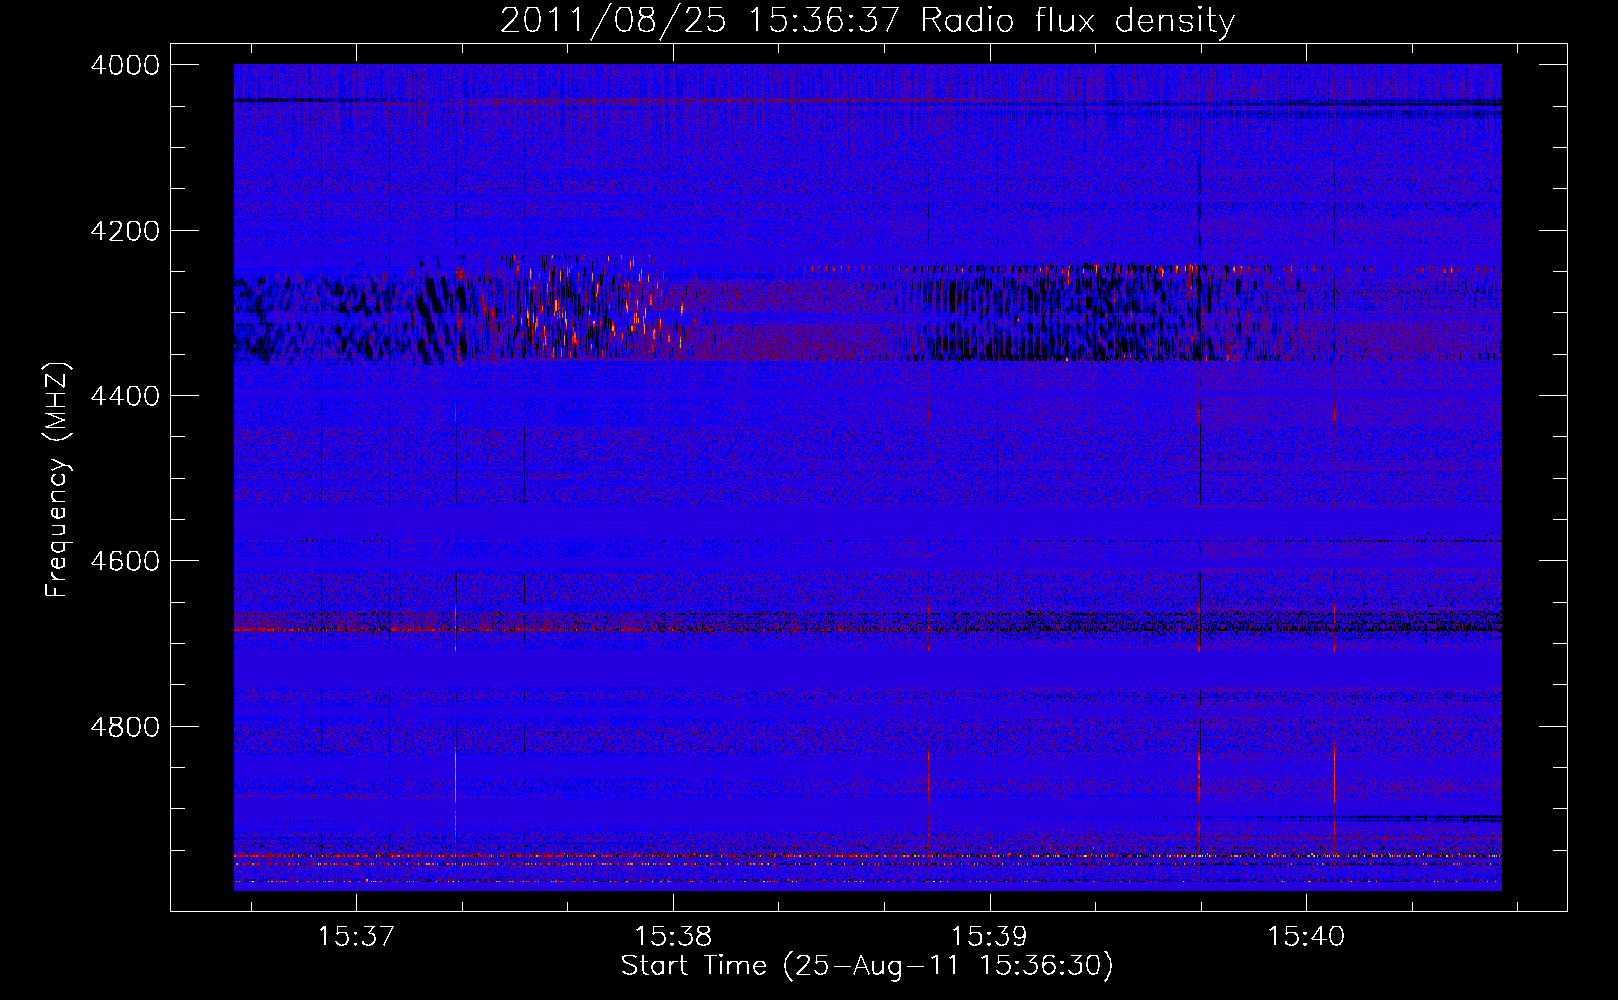Image resolution: width=1618 pixels, height=1000 pixels.
Task: Click the 'Start Time (25-Aug-11 15:36:30)' axis title
Action: pyautogui.click(x=867, y=967)
